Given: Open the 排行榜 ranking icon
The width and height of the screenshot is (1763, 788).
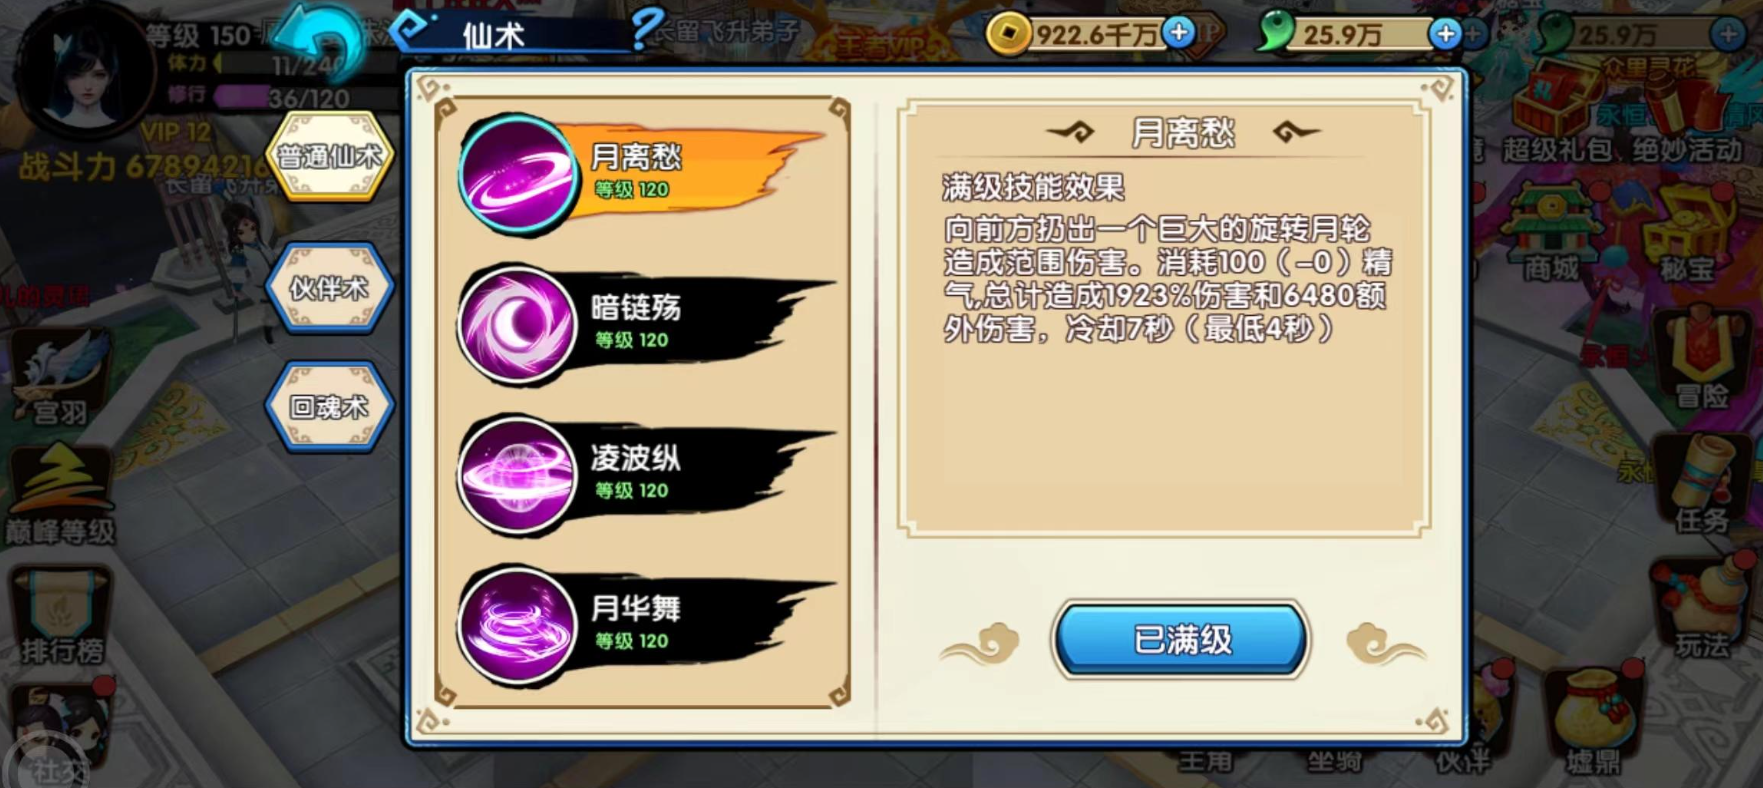Looking at the screenshot, I should (x=62, y=616).
